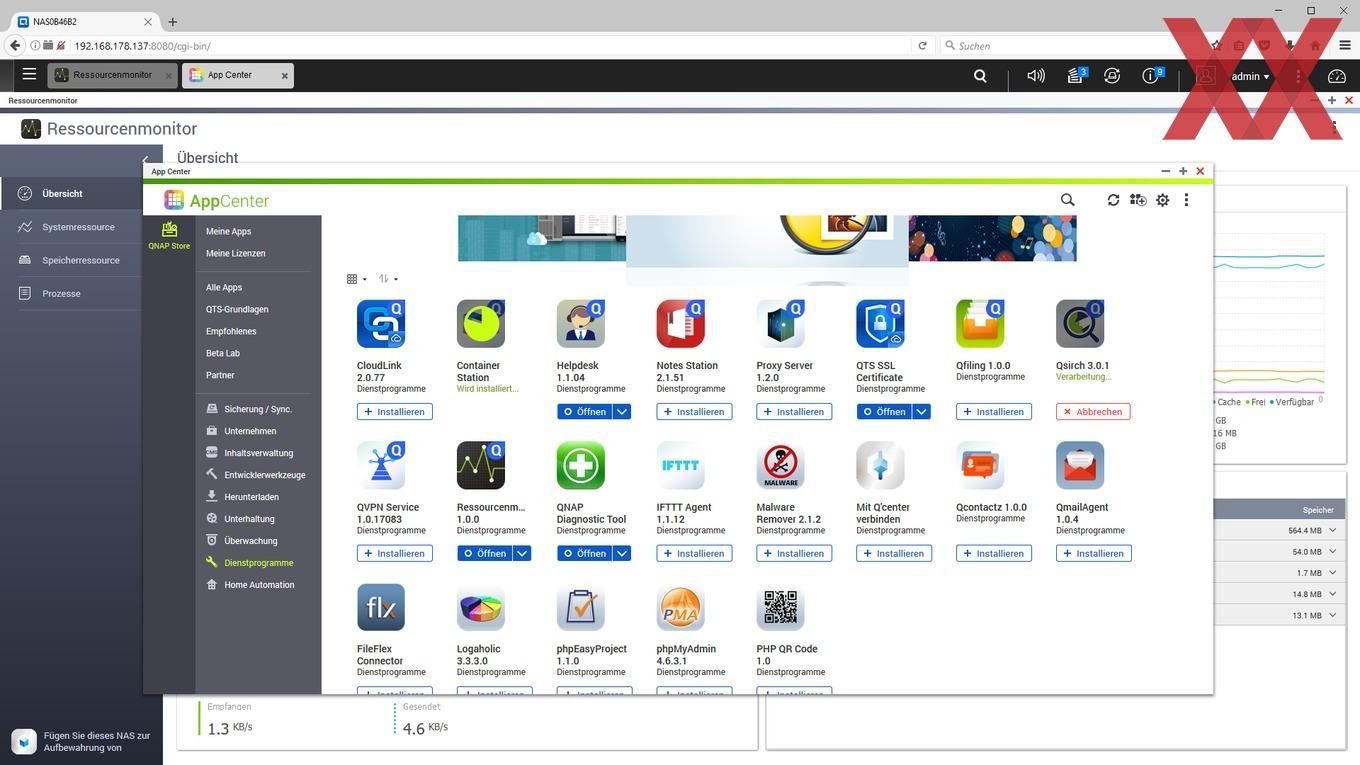Click the Logaholic app icon
1360x765 pixels.
481,608
